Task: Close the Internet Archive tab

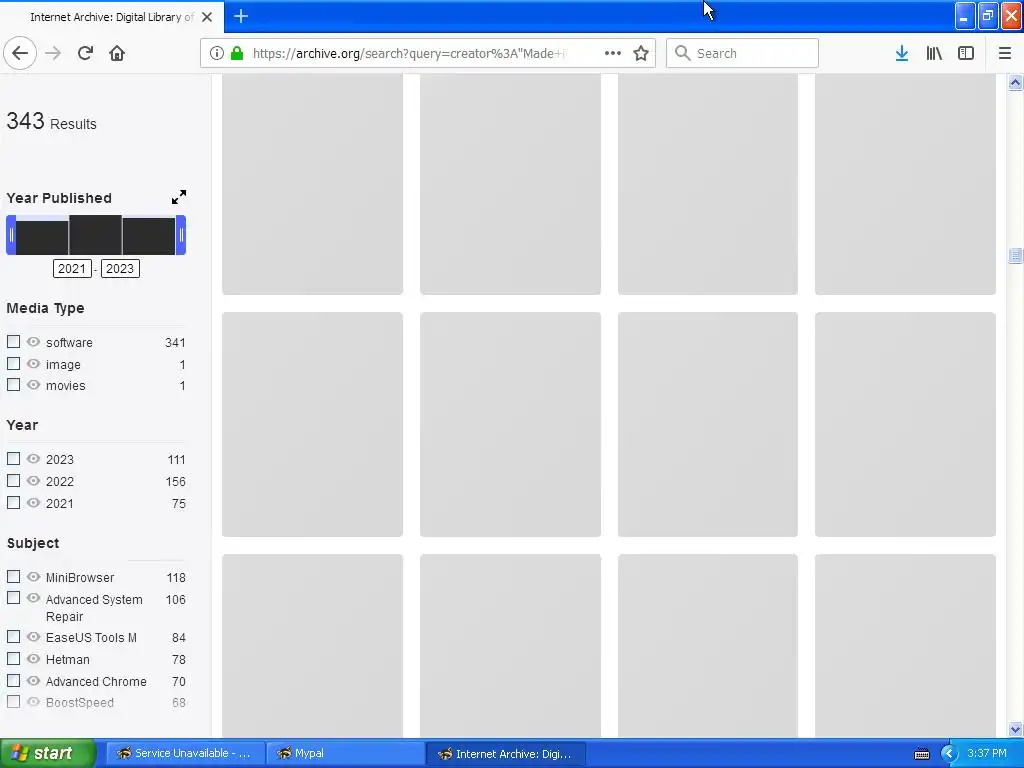Action: [x=207, y=17]
